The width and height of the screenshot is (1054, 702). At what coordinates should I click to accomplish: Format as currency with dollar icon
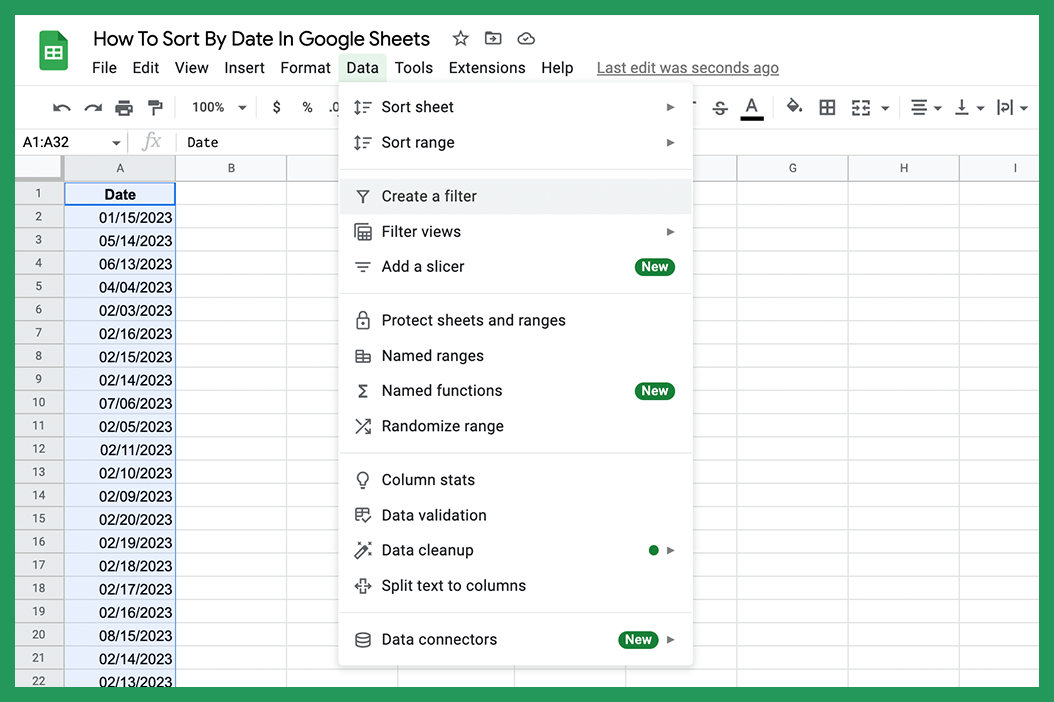(x=276, y=107)
